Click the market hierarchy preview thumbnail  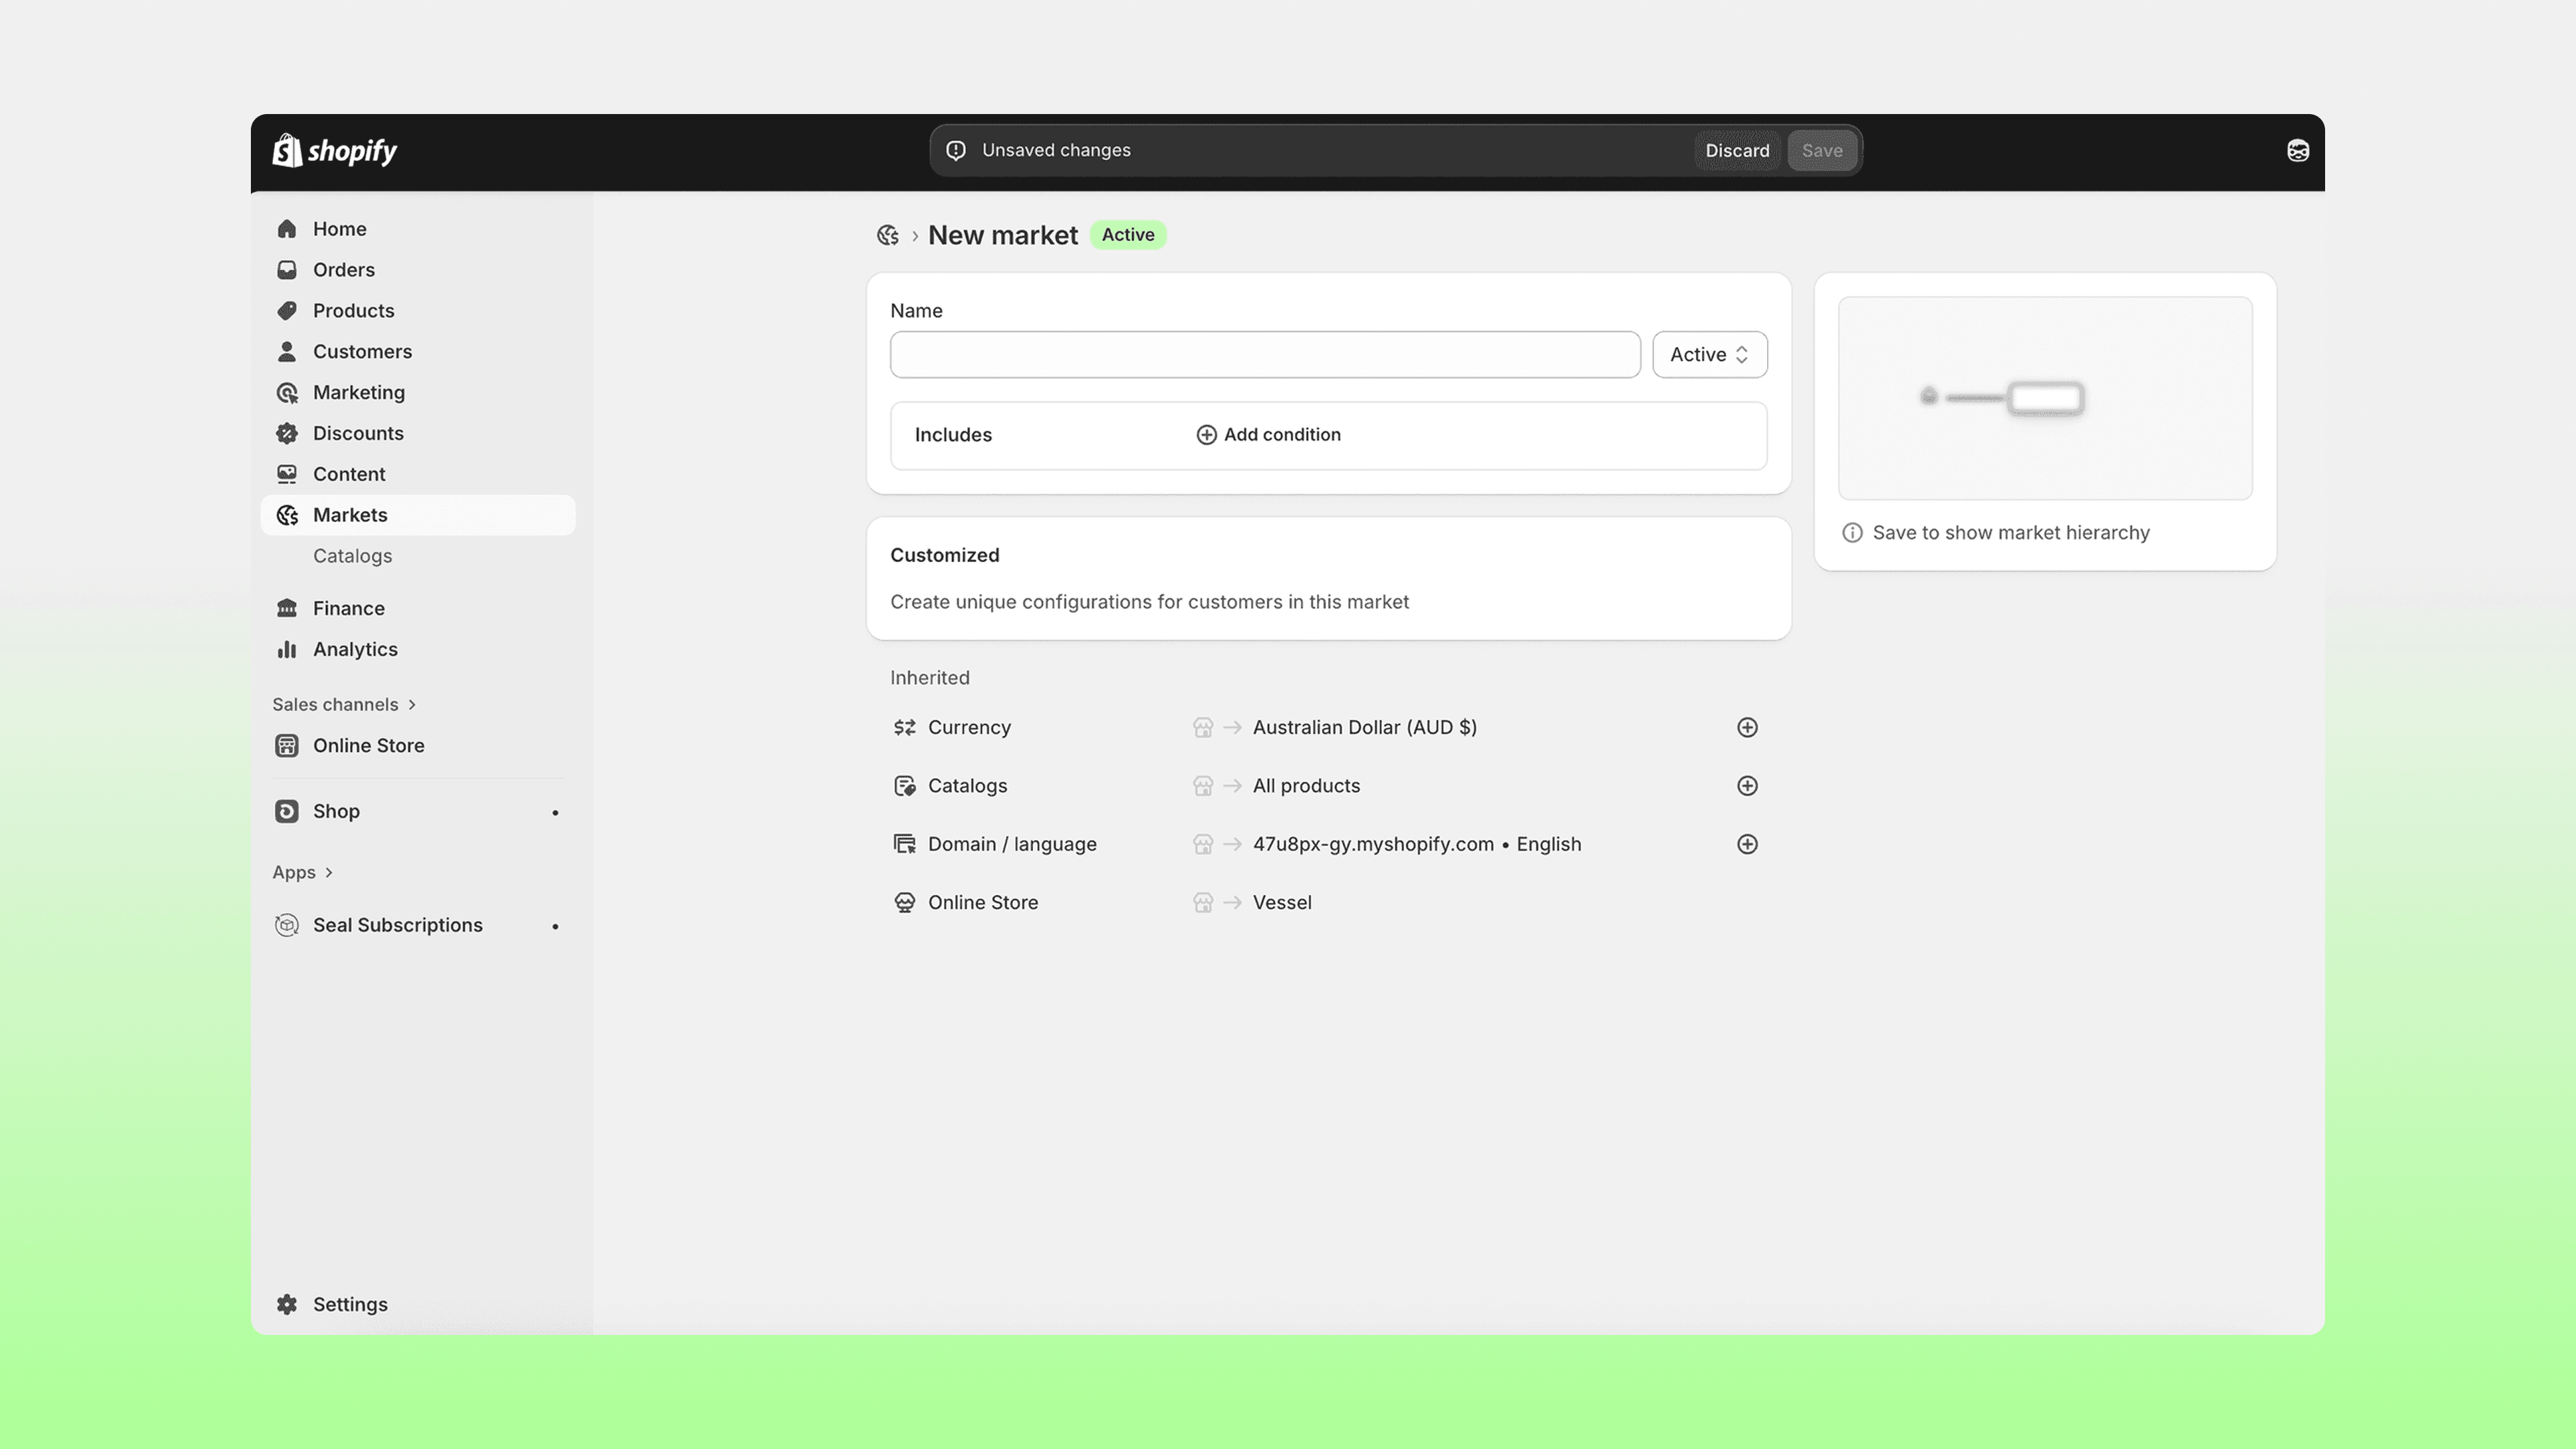tap(2044, 398)
